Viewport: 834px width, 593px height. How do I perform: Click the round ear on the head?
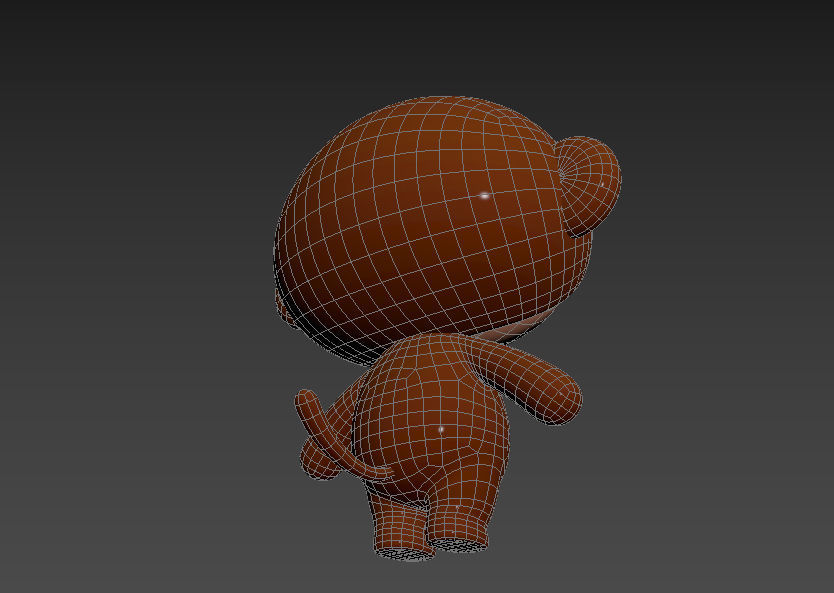tap(589, 186)
